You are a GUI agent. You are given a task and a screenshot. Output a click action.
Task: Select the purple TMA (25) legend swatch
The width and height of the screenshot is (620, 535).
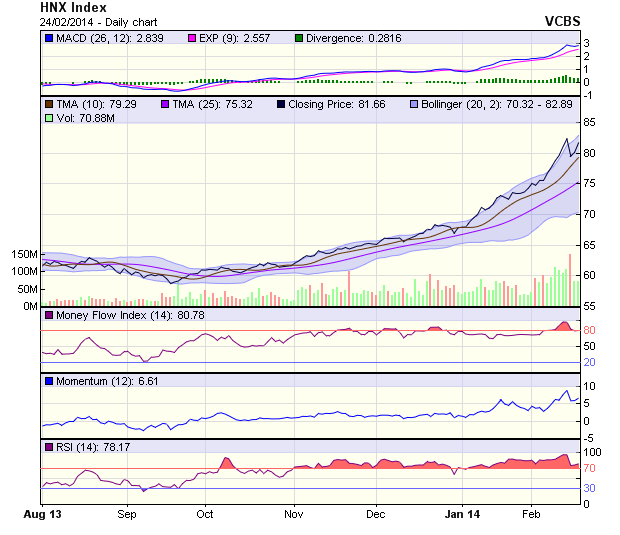pyautogui.click(x=164, y=103)
